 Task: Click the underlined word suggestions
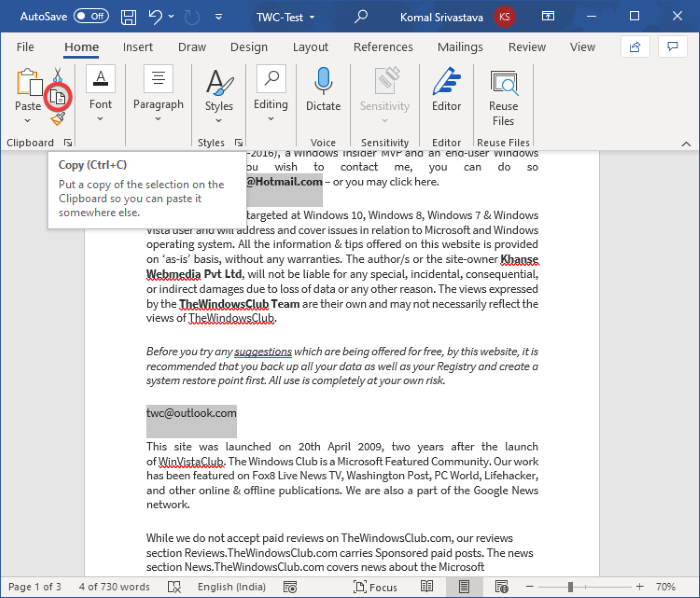[263, 352]
